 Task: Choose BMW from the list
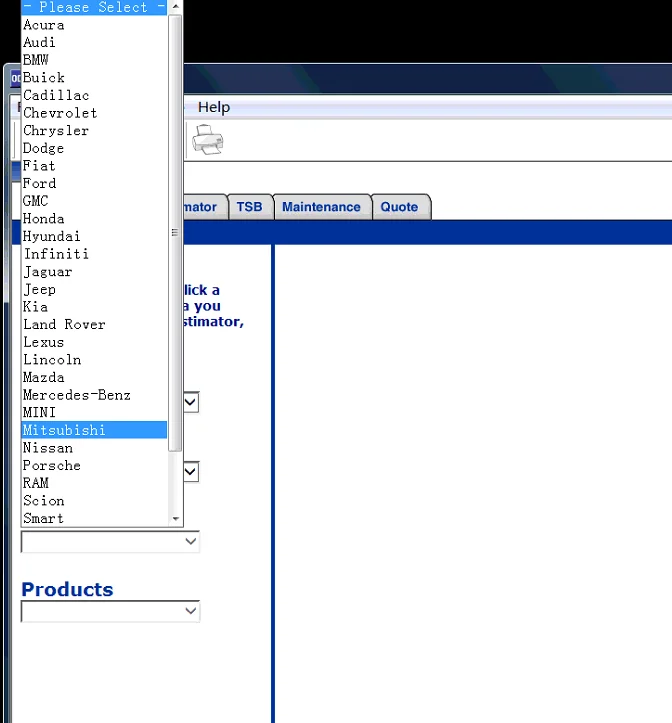pyautogui.click(x=94, y=60)
